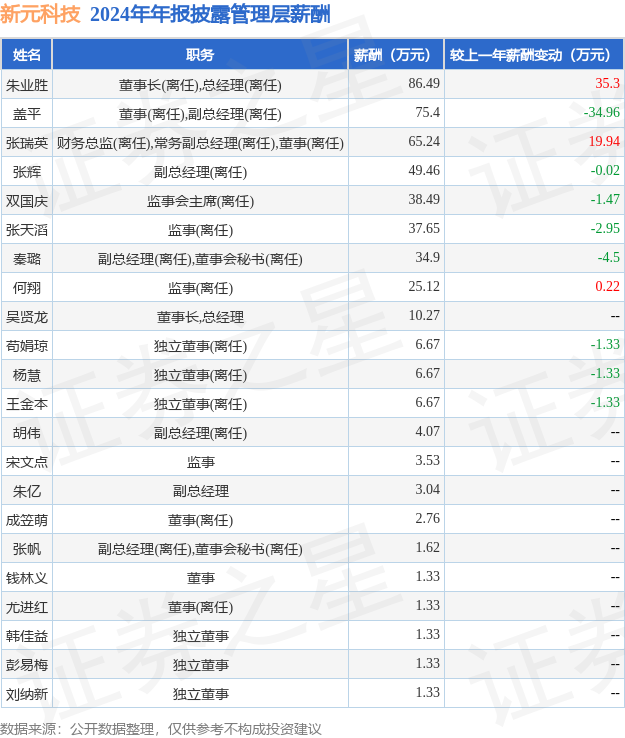Viewport: 625px width, 738px height.
Task: Select the name 朱亿
Action: tap(27, 491)
